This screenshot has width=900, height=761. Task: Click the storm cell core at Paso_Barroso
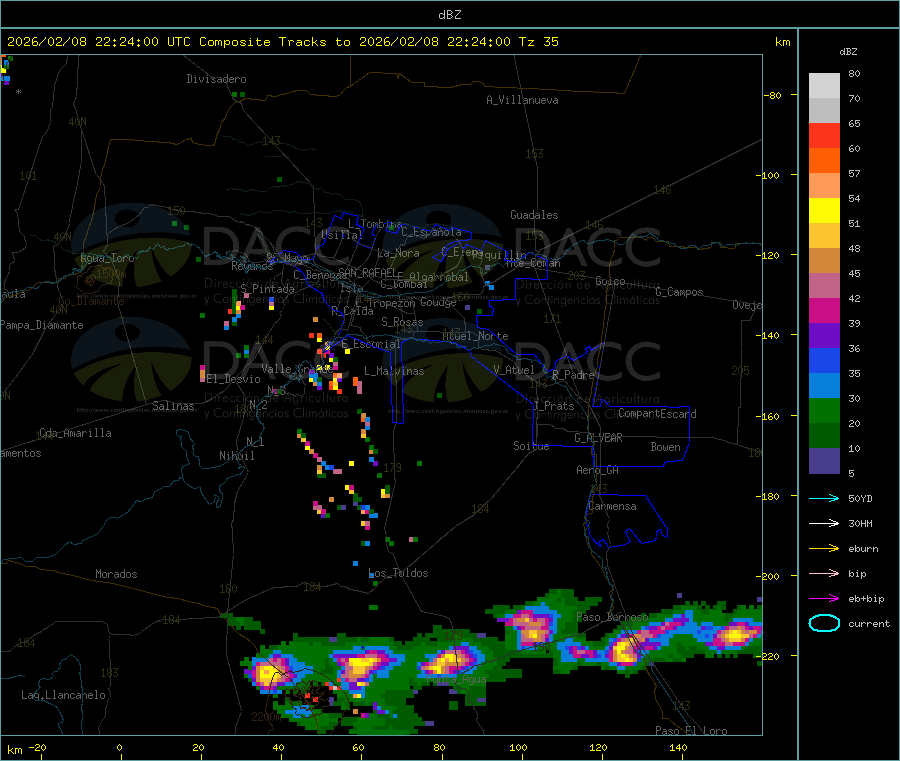pos(624,651)
